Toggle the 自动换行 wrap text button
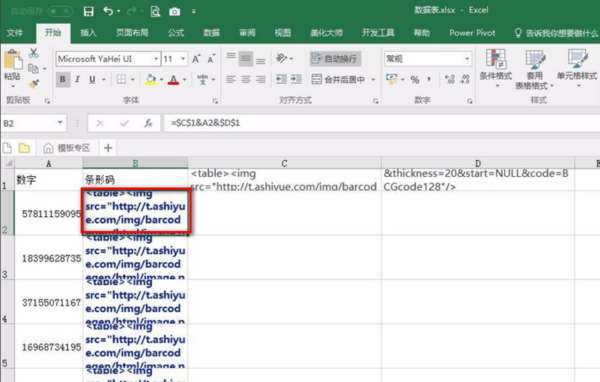600x382 pixels. click(335, 58)
